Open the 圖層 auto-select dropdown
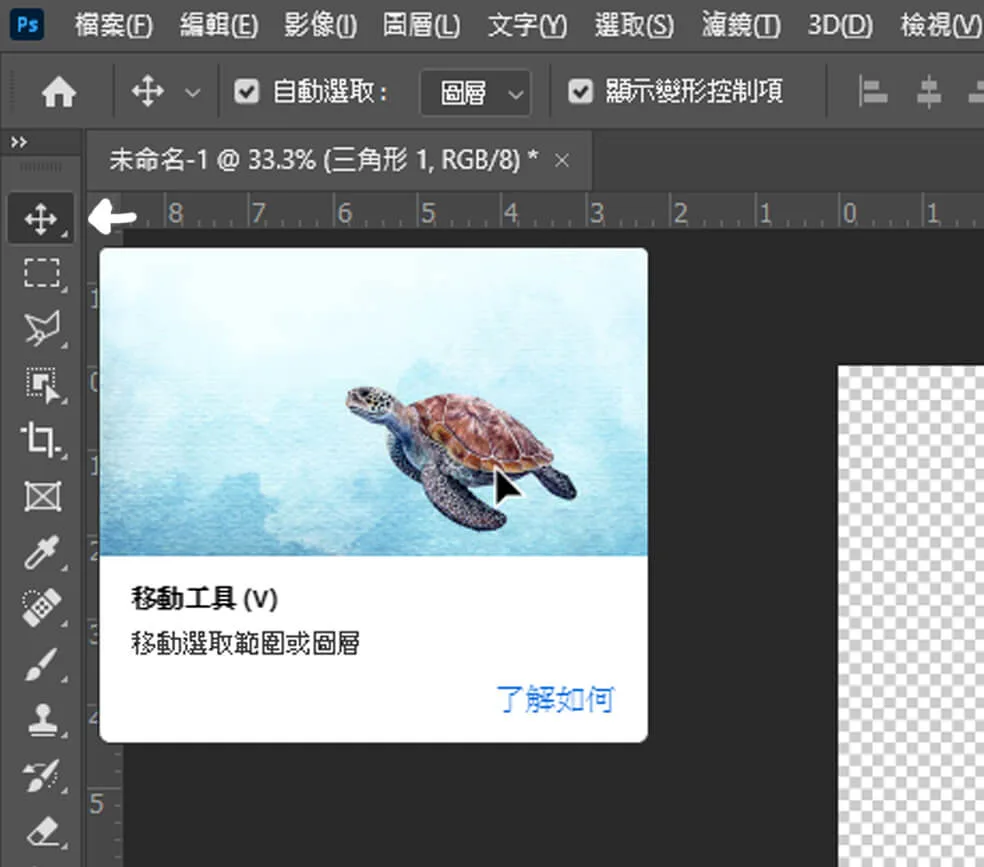984x867 pixels. [x=476, y=93]
